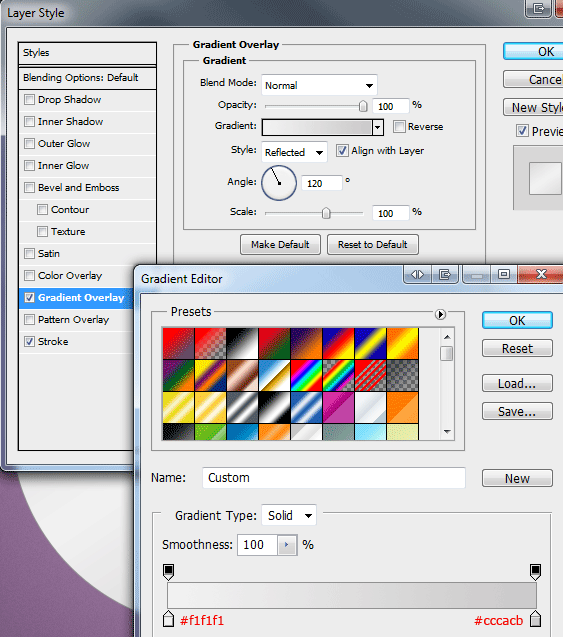Image resolution: width=563 pixels, height=637 pixels.
Task: Toggle the Preview checkbox in Layer Style
Action: click(x=522, y=131)
